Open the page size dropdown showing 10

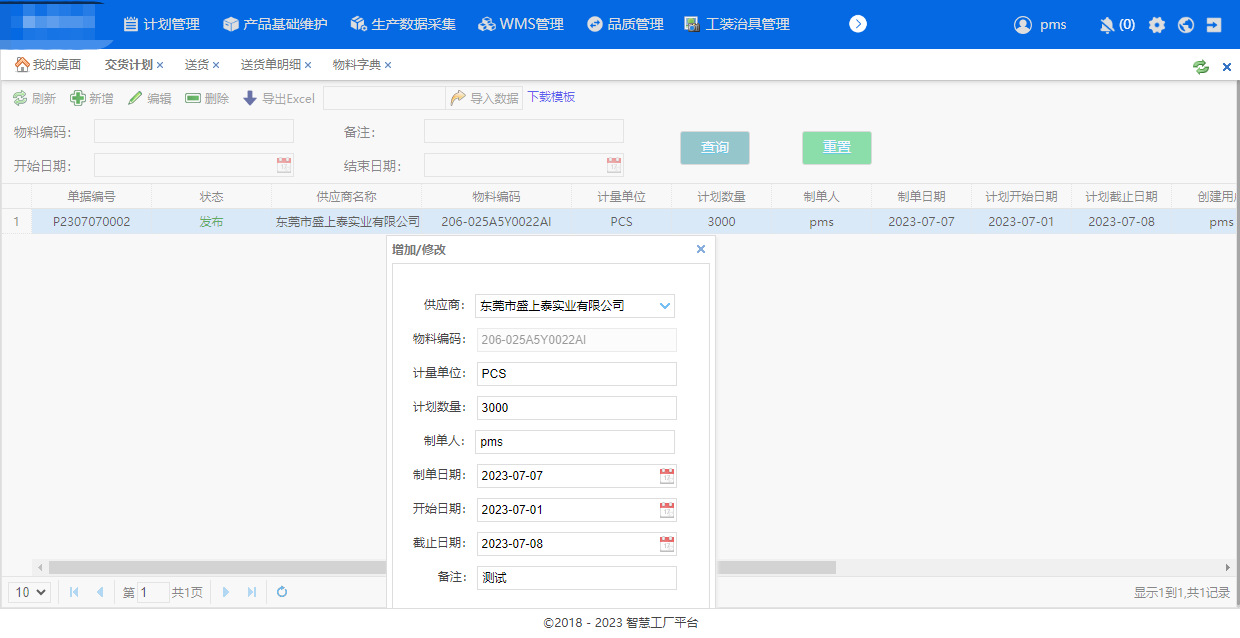tap(29, 592)
